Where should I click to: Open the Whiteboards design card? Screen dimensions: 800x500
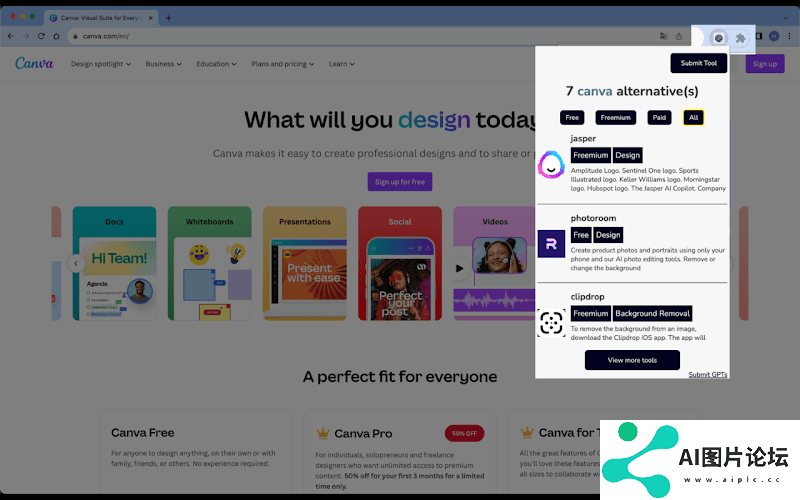(210, 263)
